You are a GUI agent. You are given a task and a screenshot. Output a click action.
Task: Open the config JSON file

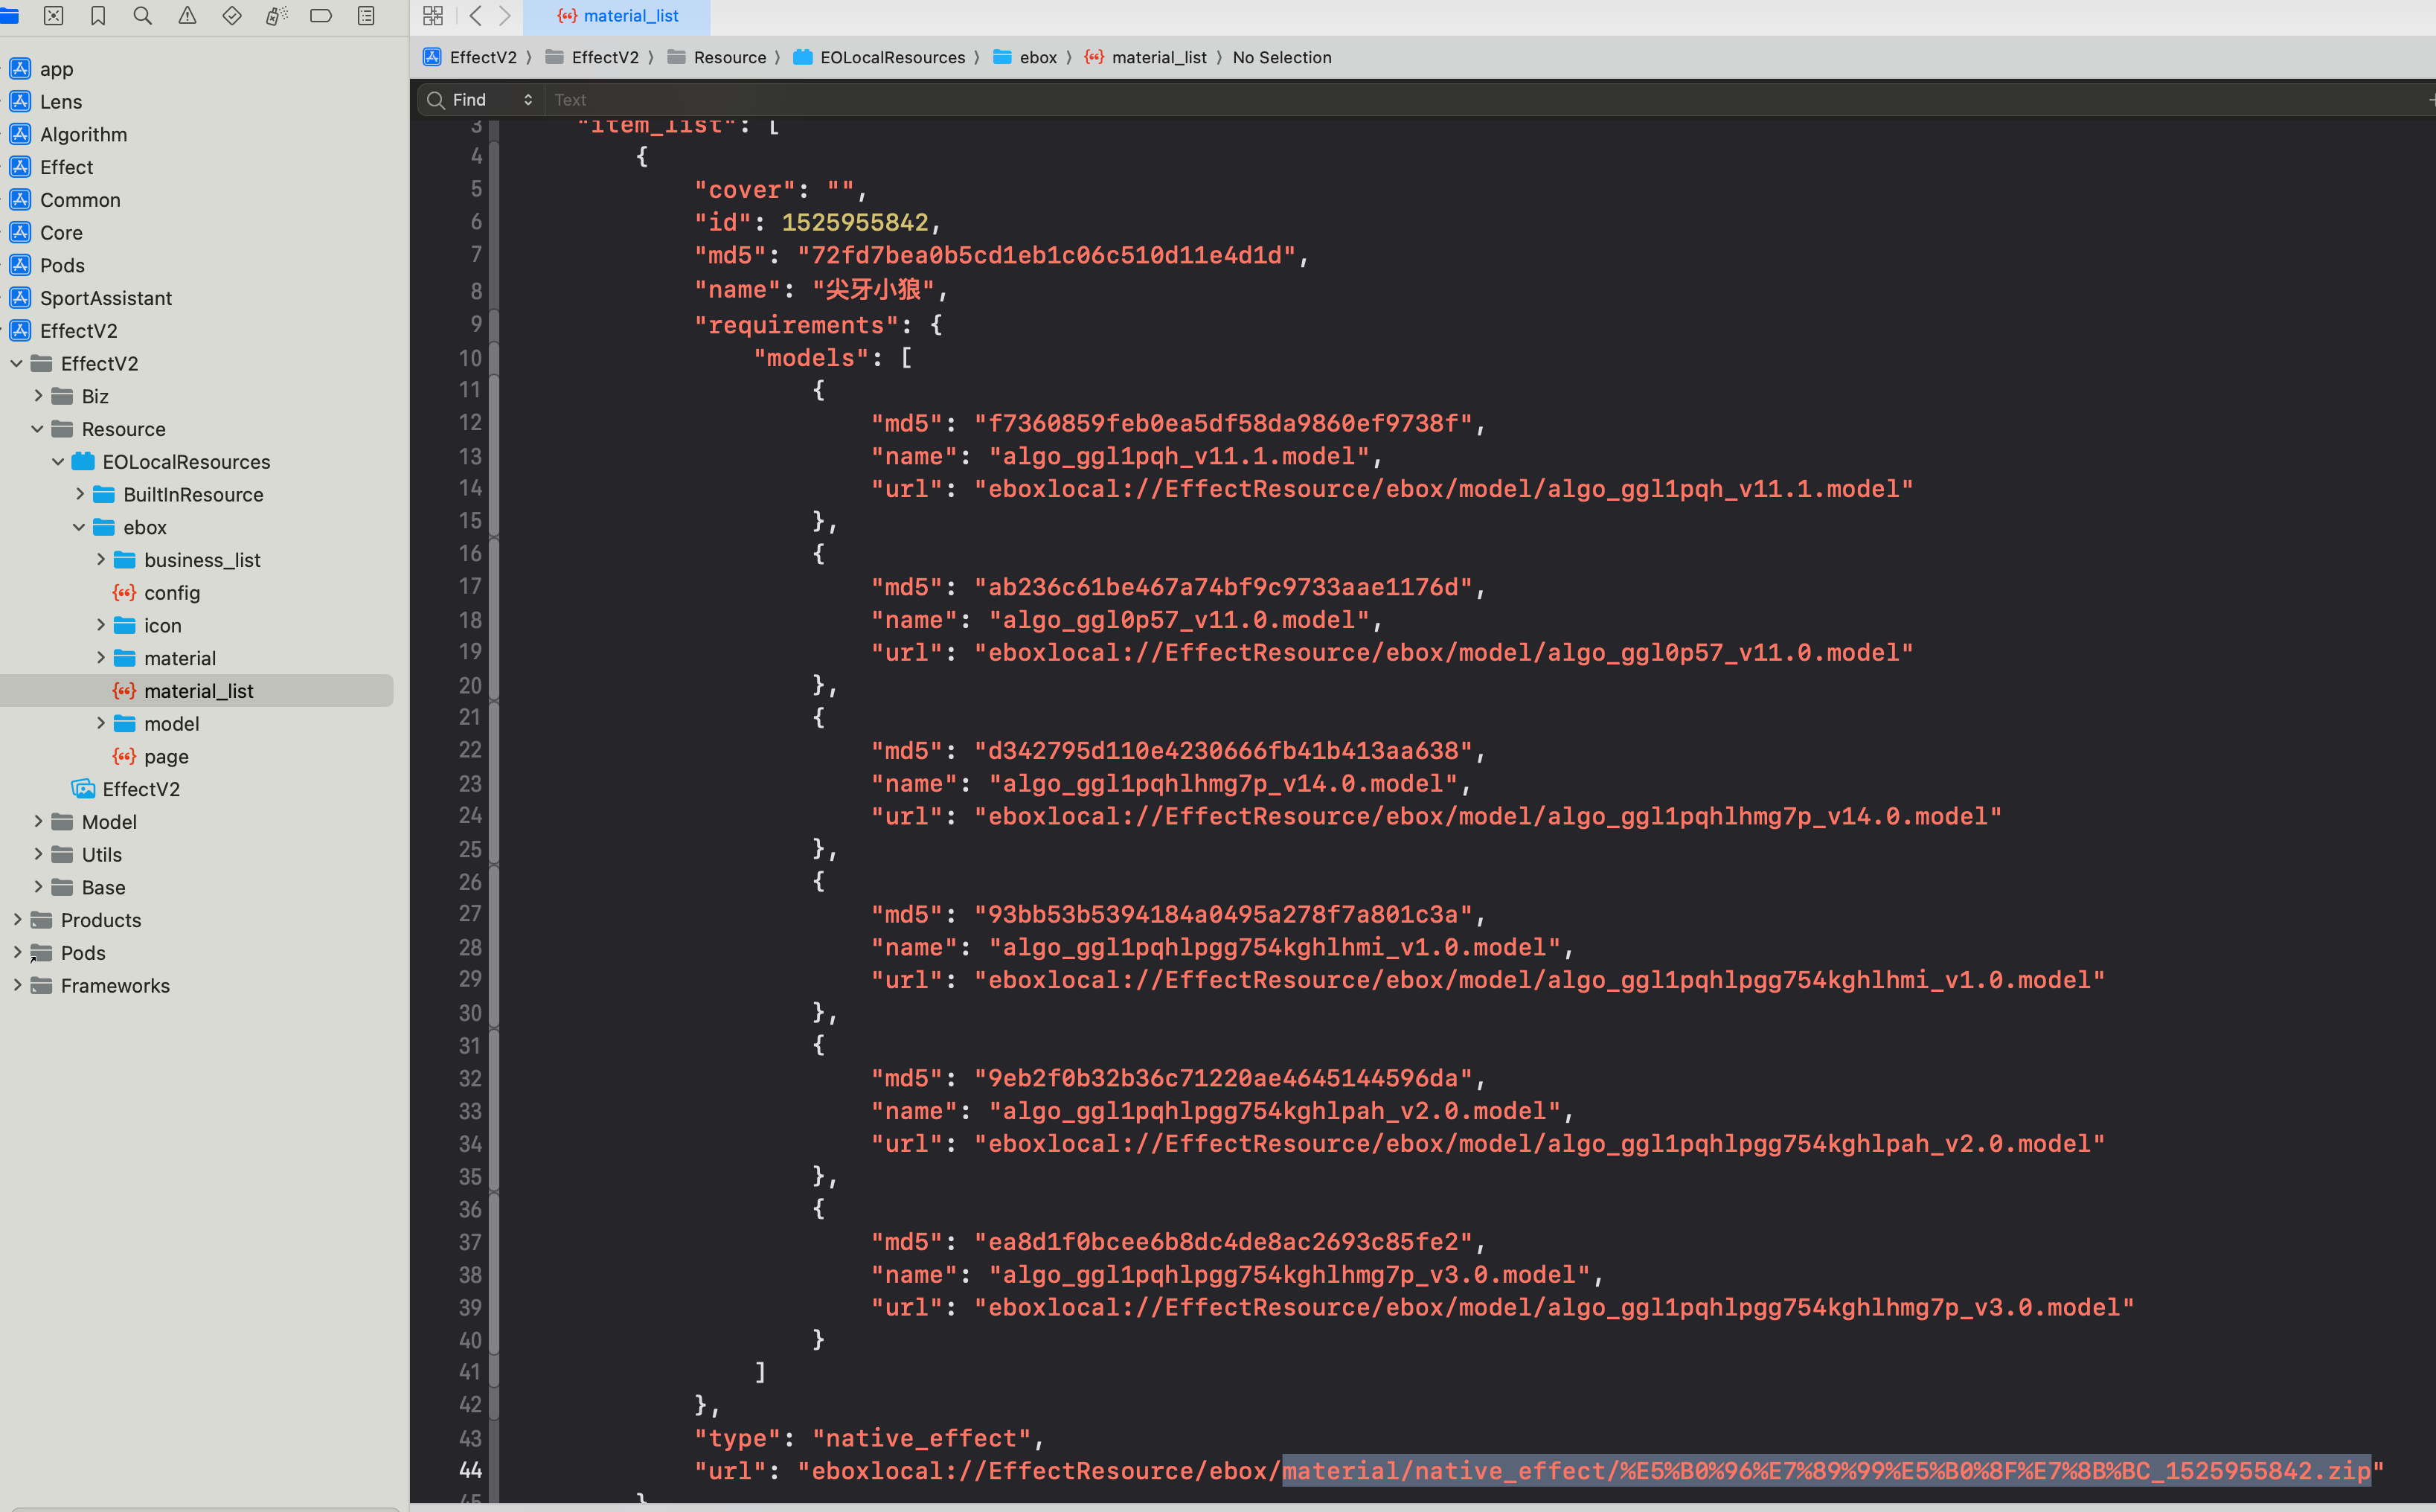click(171, 593)
